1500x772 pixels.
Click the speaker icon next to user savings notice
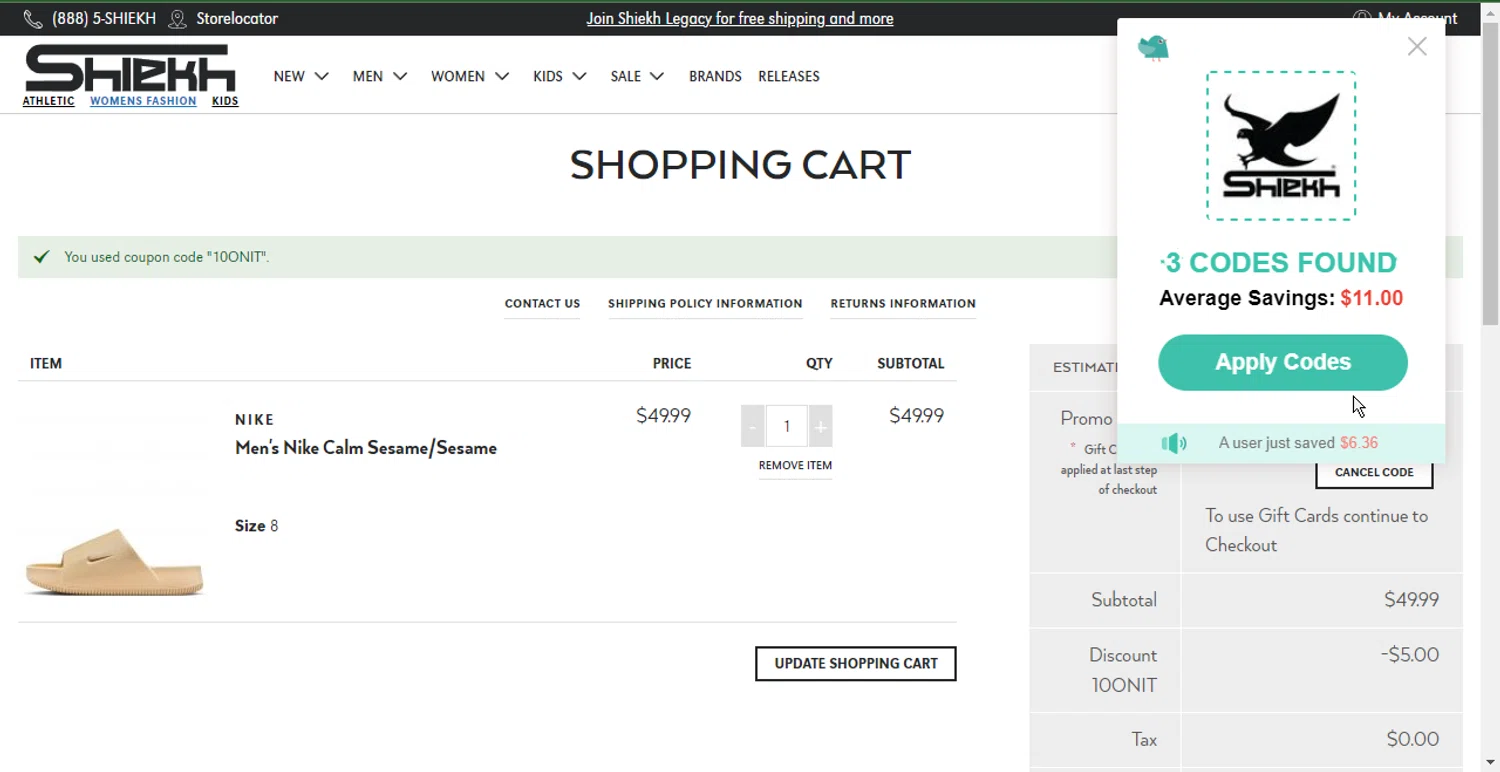coord(1174,443)
